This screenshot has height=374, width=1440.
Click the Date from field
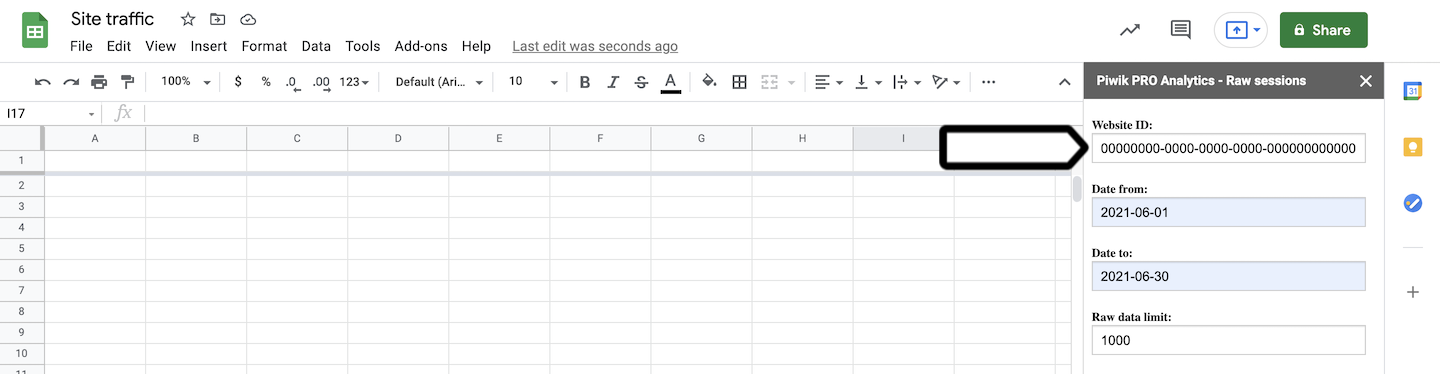click(x=1228, y=213)
